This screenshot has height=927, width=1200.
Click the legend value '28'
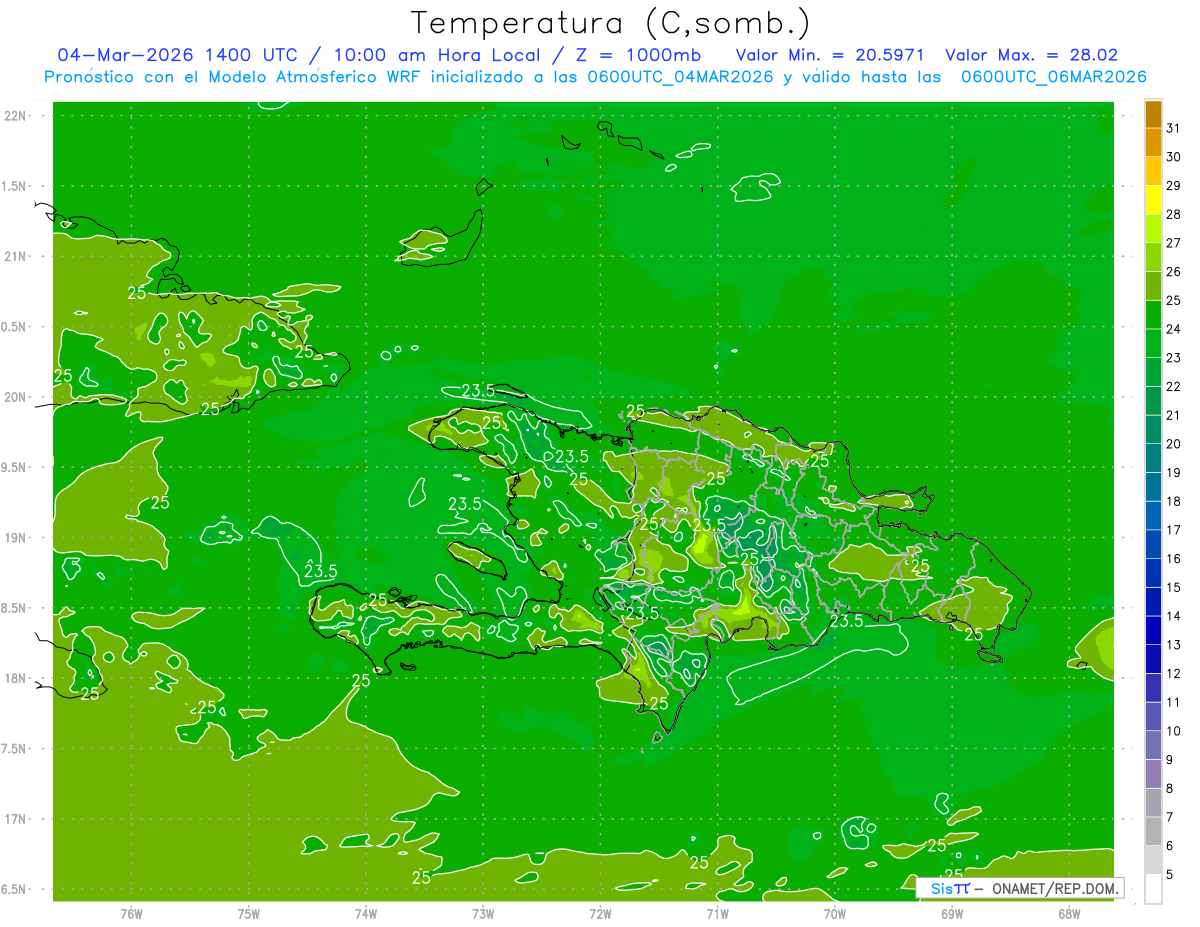pos(1173,214)
